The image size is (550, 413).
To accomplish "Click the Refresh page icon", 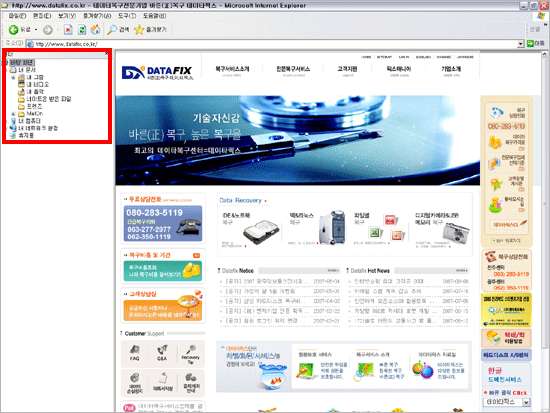I will point(82,30).
